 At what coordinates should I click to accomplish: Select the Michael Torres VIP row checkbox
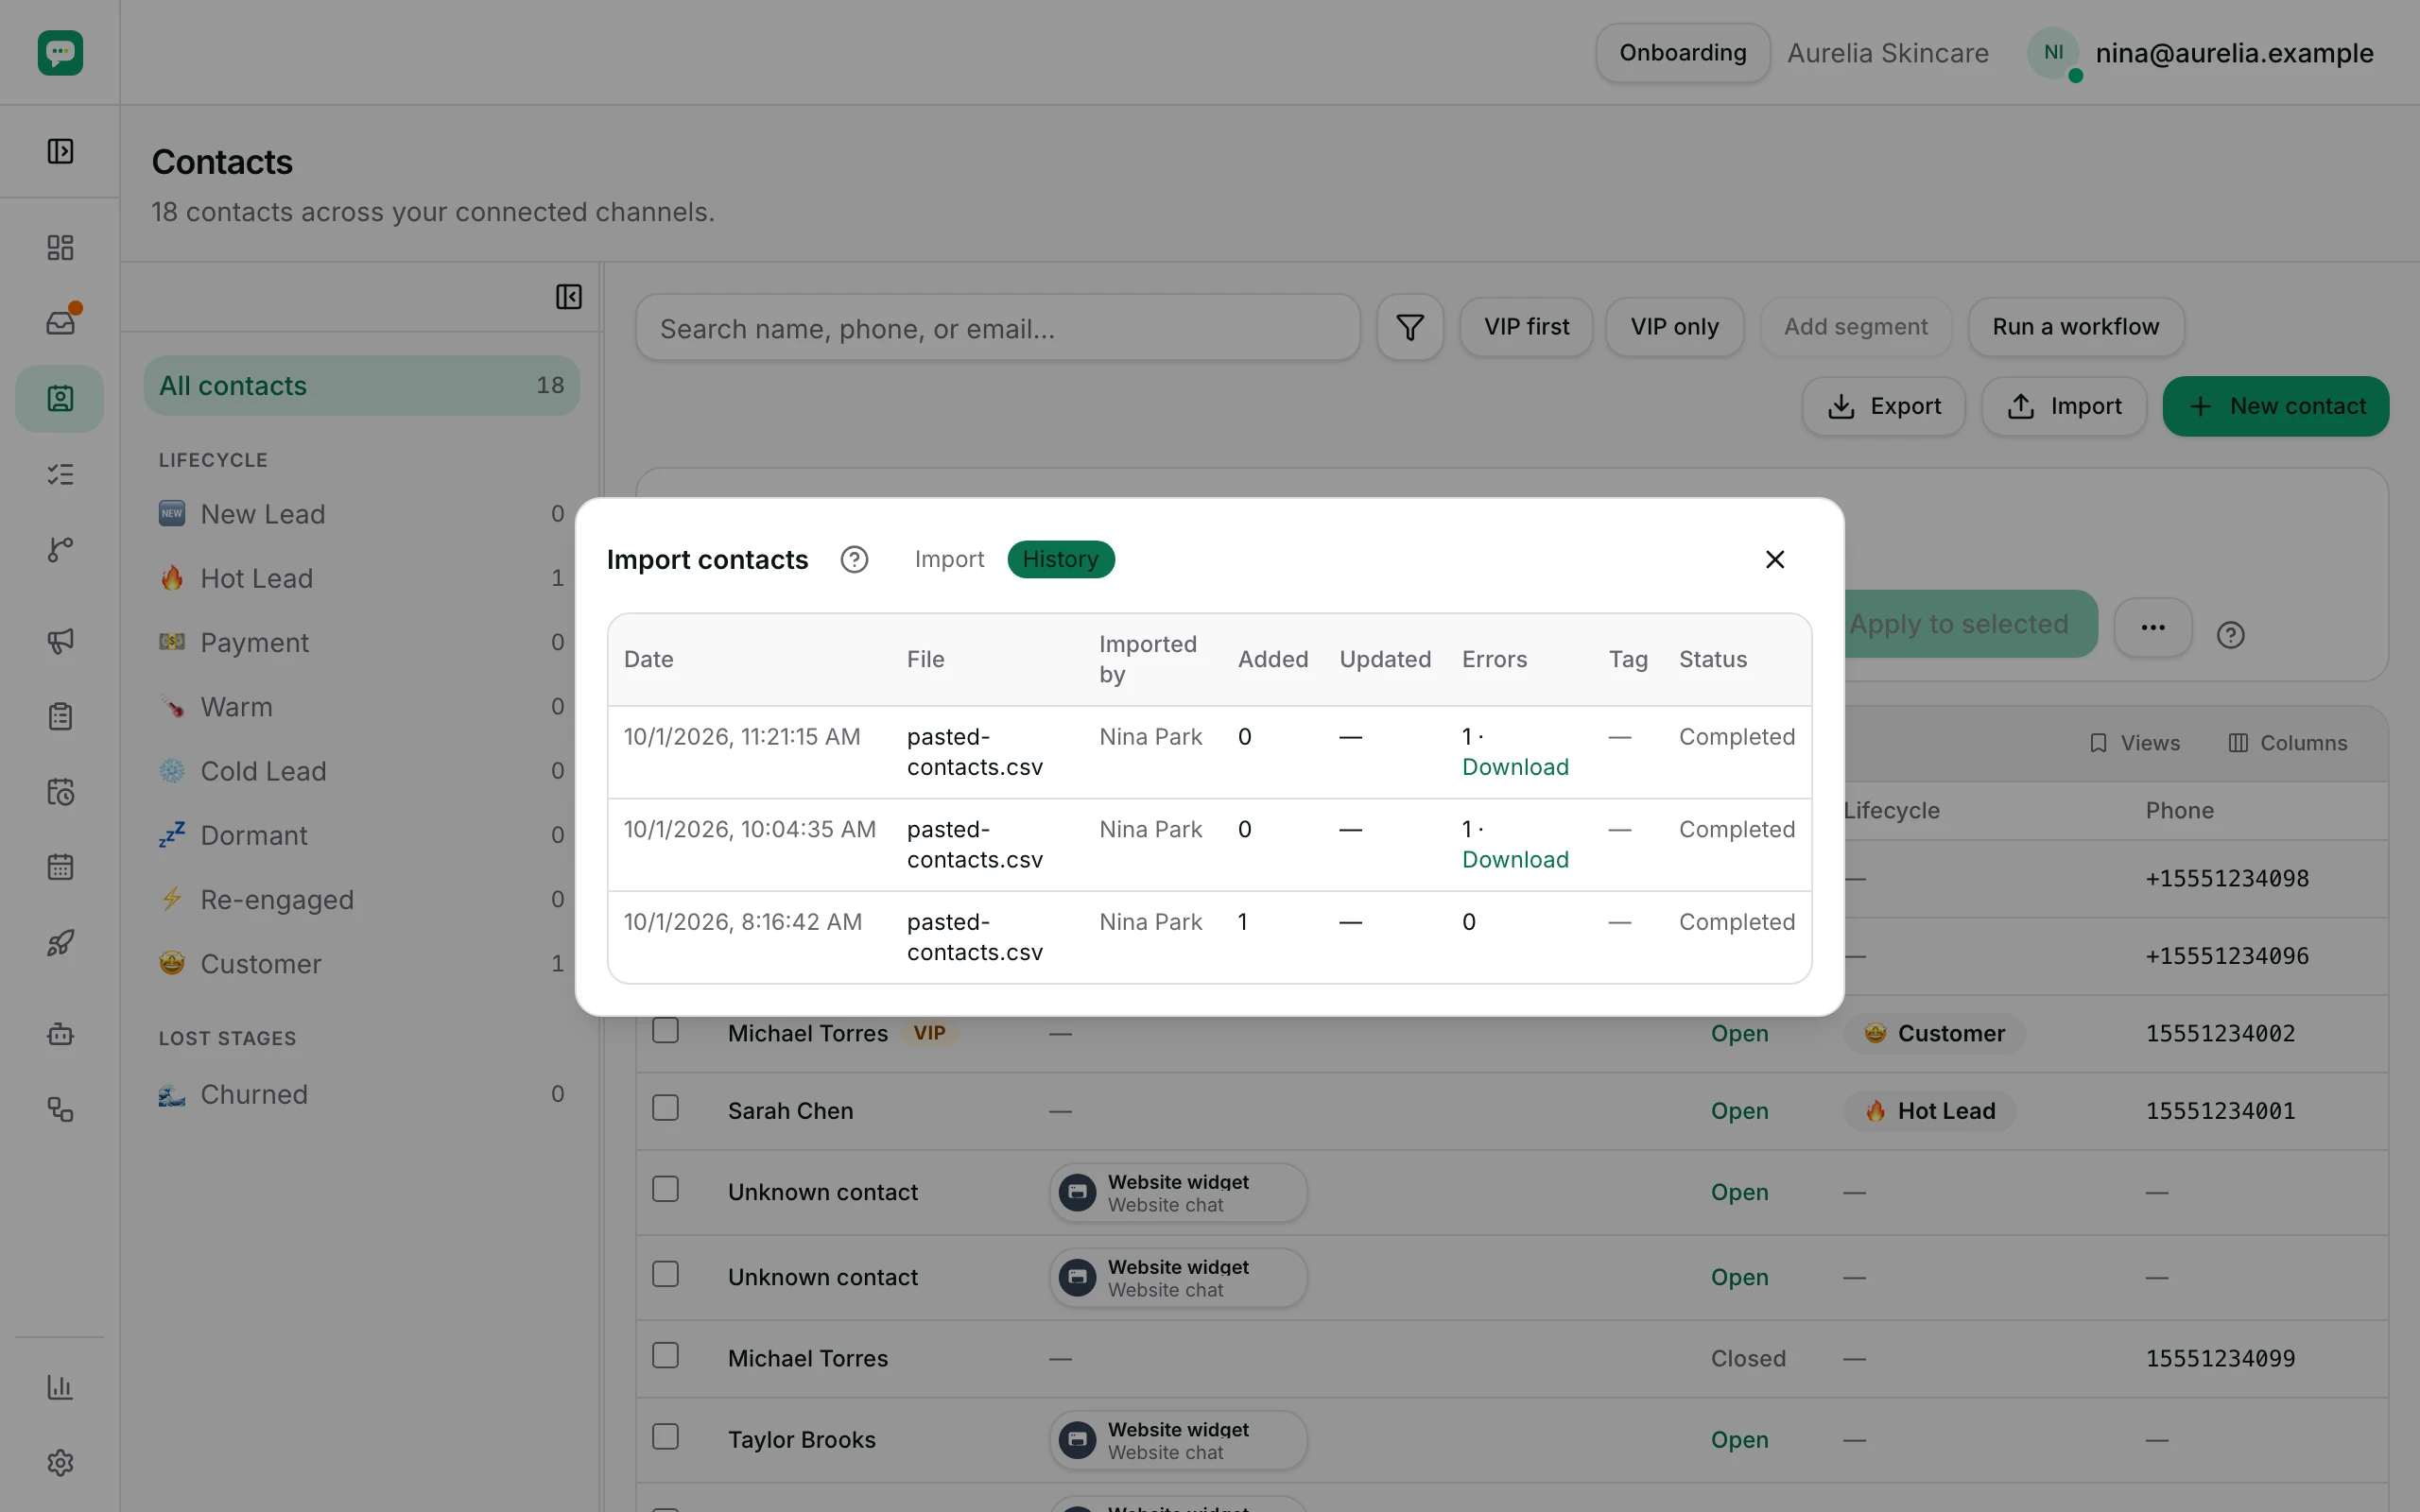(x=665, y=1030)
